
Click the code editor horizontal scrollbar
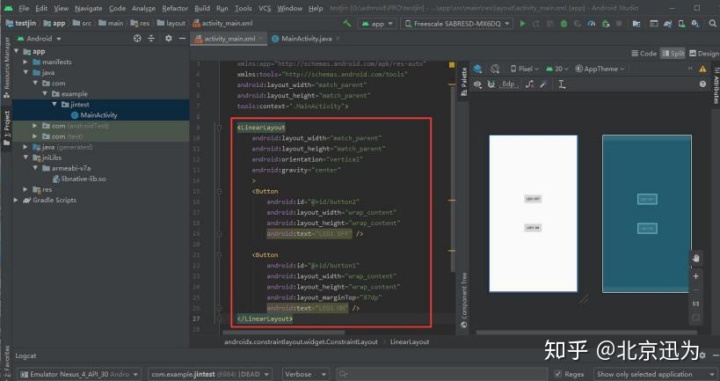point(283,333)
